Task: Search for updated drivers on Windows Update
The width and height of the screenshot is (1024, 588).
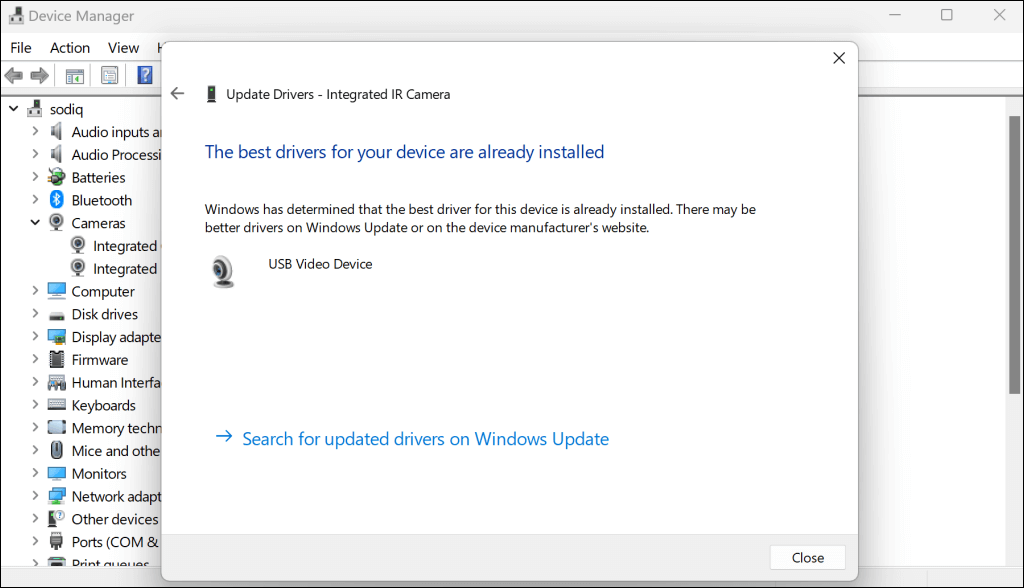Action: click(425, 439)
